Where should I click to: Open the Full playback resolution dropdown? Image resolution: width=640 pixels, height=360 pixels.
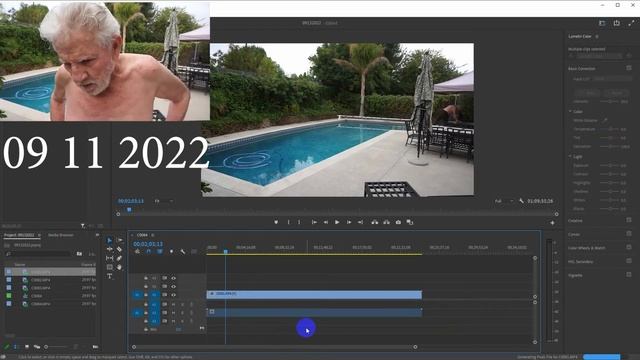pyautogui.click(x=504, y=201)
